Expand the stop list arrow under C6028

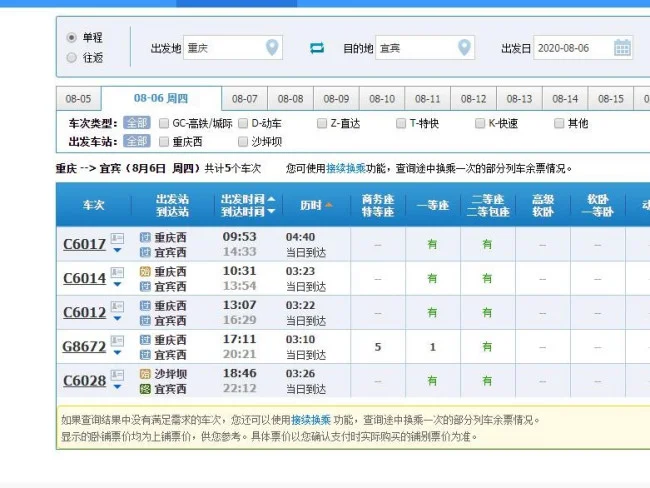117,386
